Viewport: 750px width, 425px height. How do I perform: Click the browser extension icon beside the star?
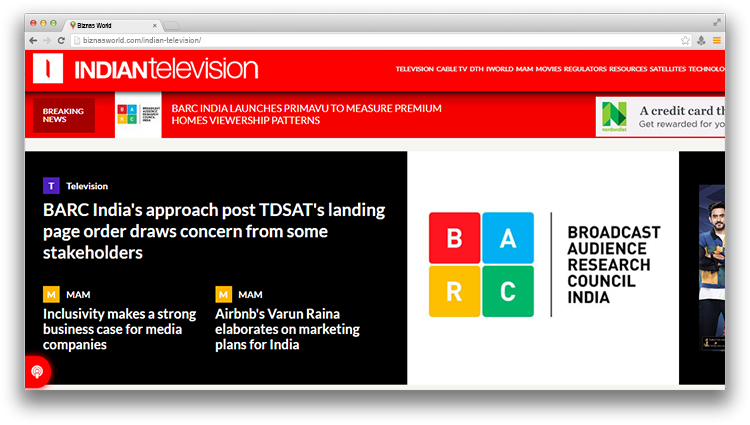[x=701, y=40]
